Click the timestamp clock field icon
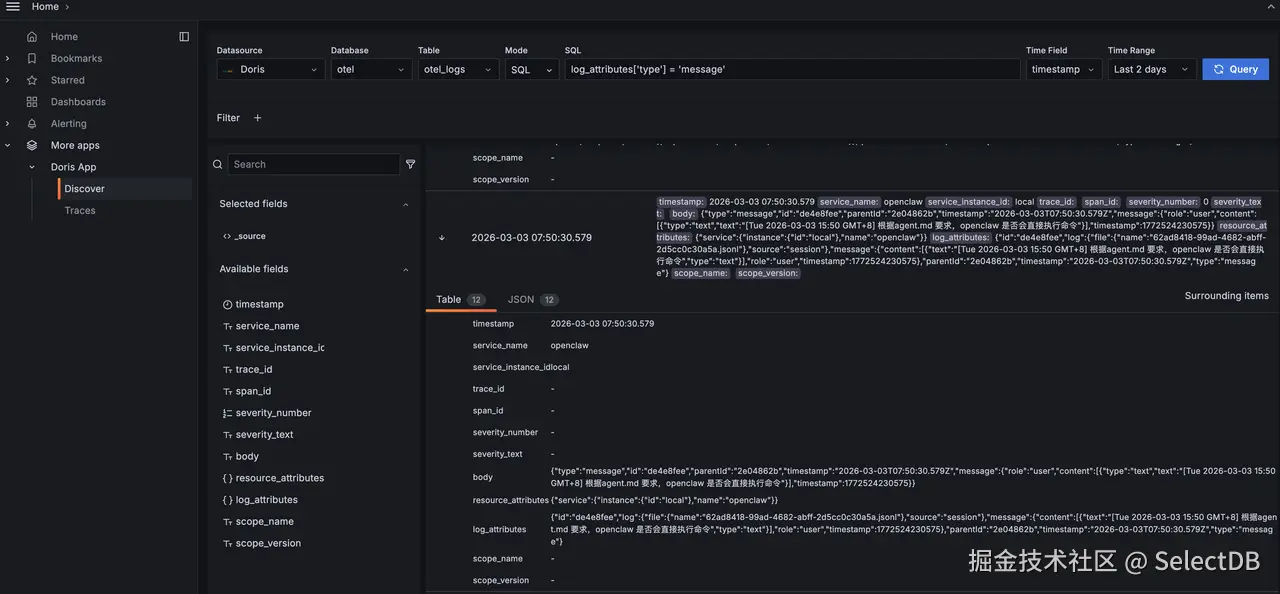Viewport: 1280px width, 594px height. point(227,304)
